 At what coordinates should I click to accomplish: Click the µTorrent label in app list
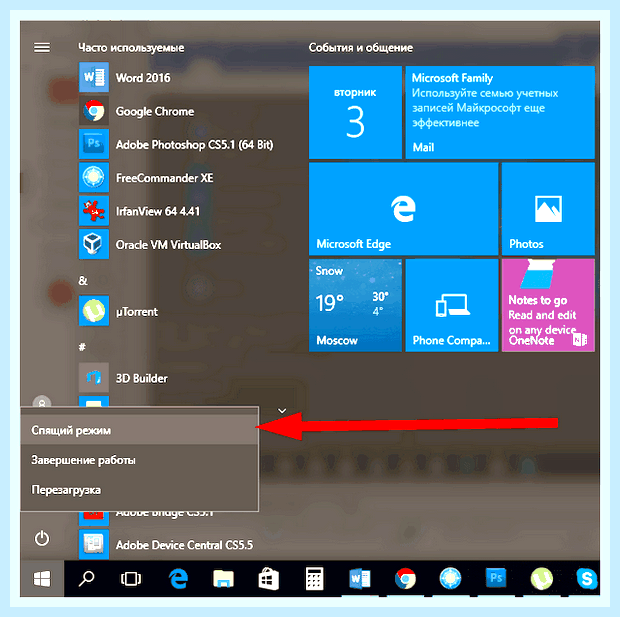pos(136,312)
